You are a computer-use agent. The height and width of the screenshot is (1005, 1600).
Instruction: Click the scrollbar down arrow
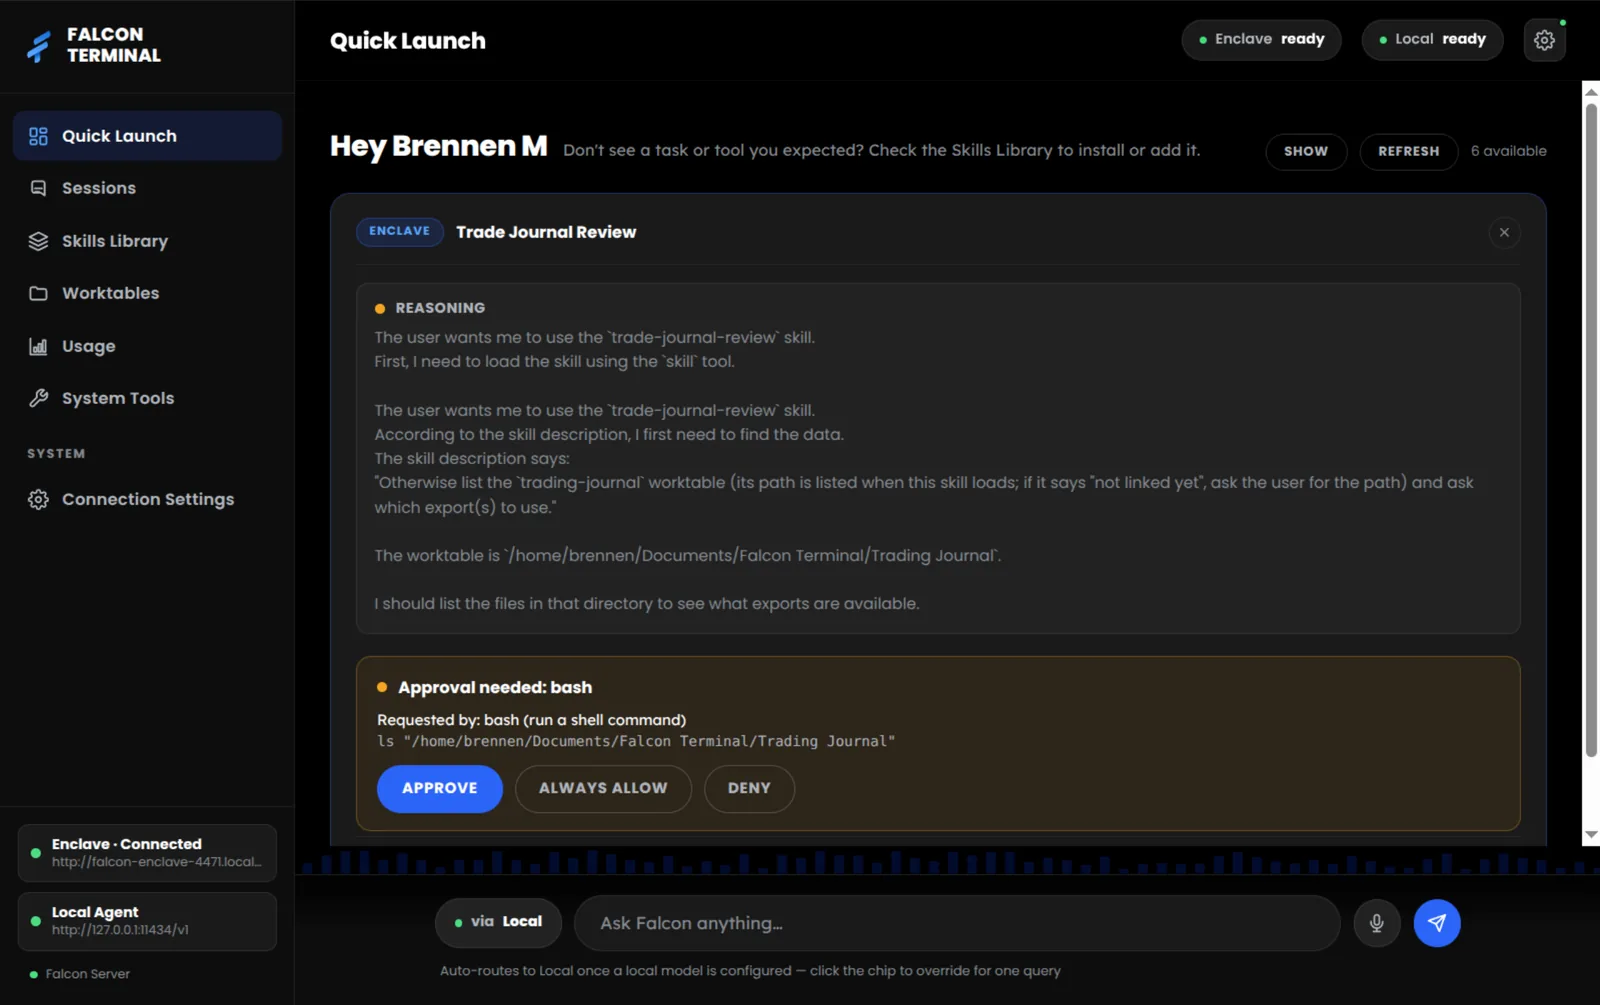pos(1591,835)
